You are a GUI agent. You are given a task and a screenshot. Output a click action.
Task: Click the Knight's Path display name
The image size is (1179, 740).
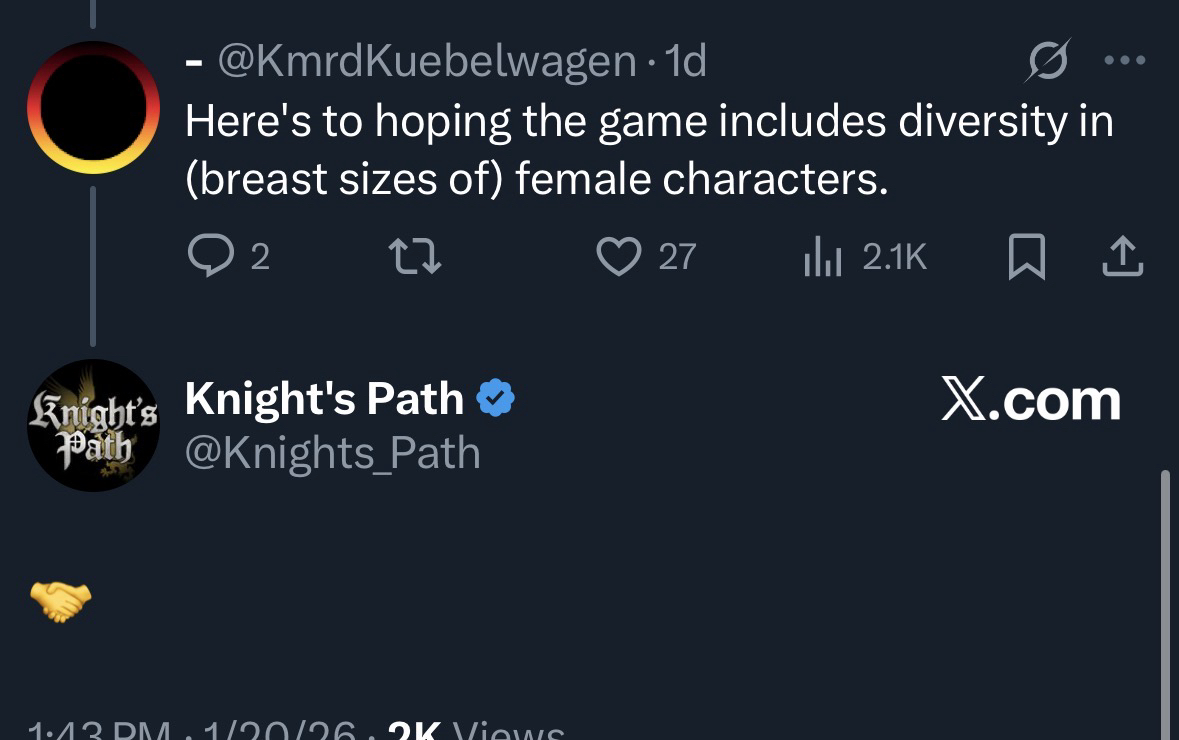(x=324, y=400)
